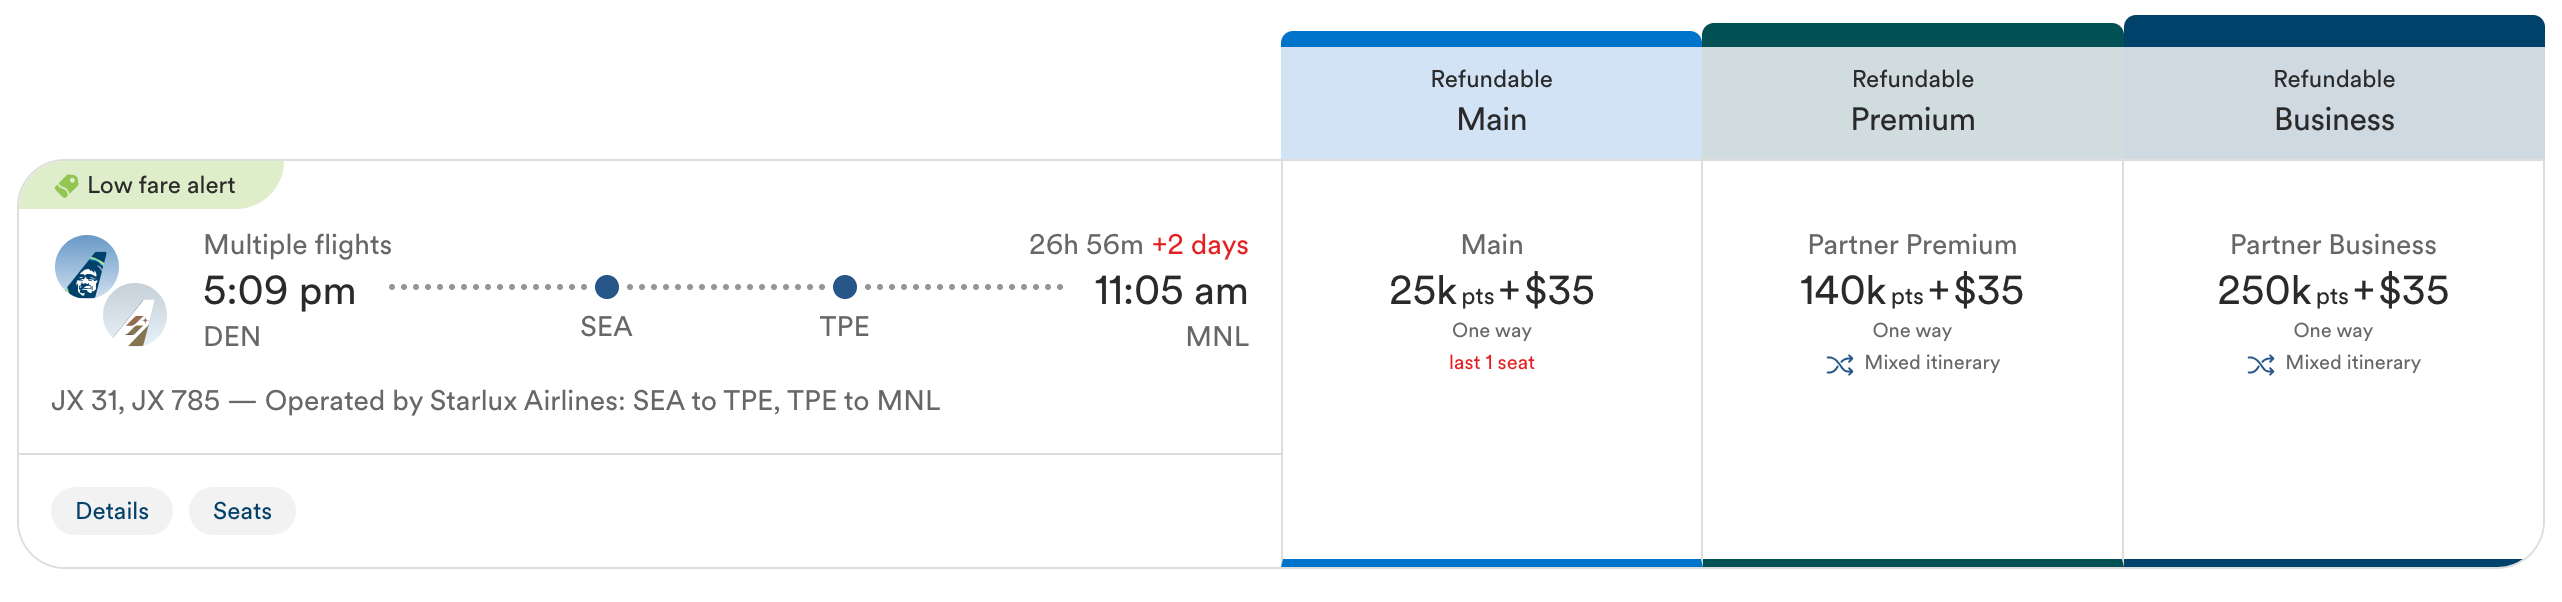This screenshot has width=2562, height=602.
Task: Select the Refundable Main column header
Action: [1491, 101]
